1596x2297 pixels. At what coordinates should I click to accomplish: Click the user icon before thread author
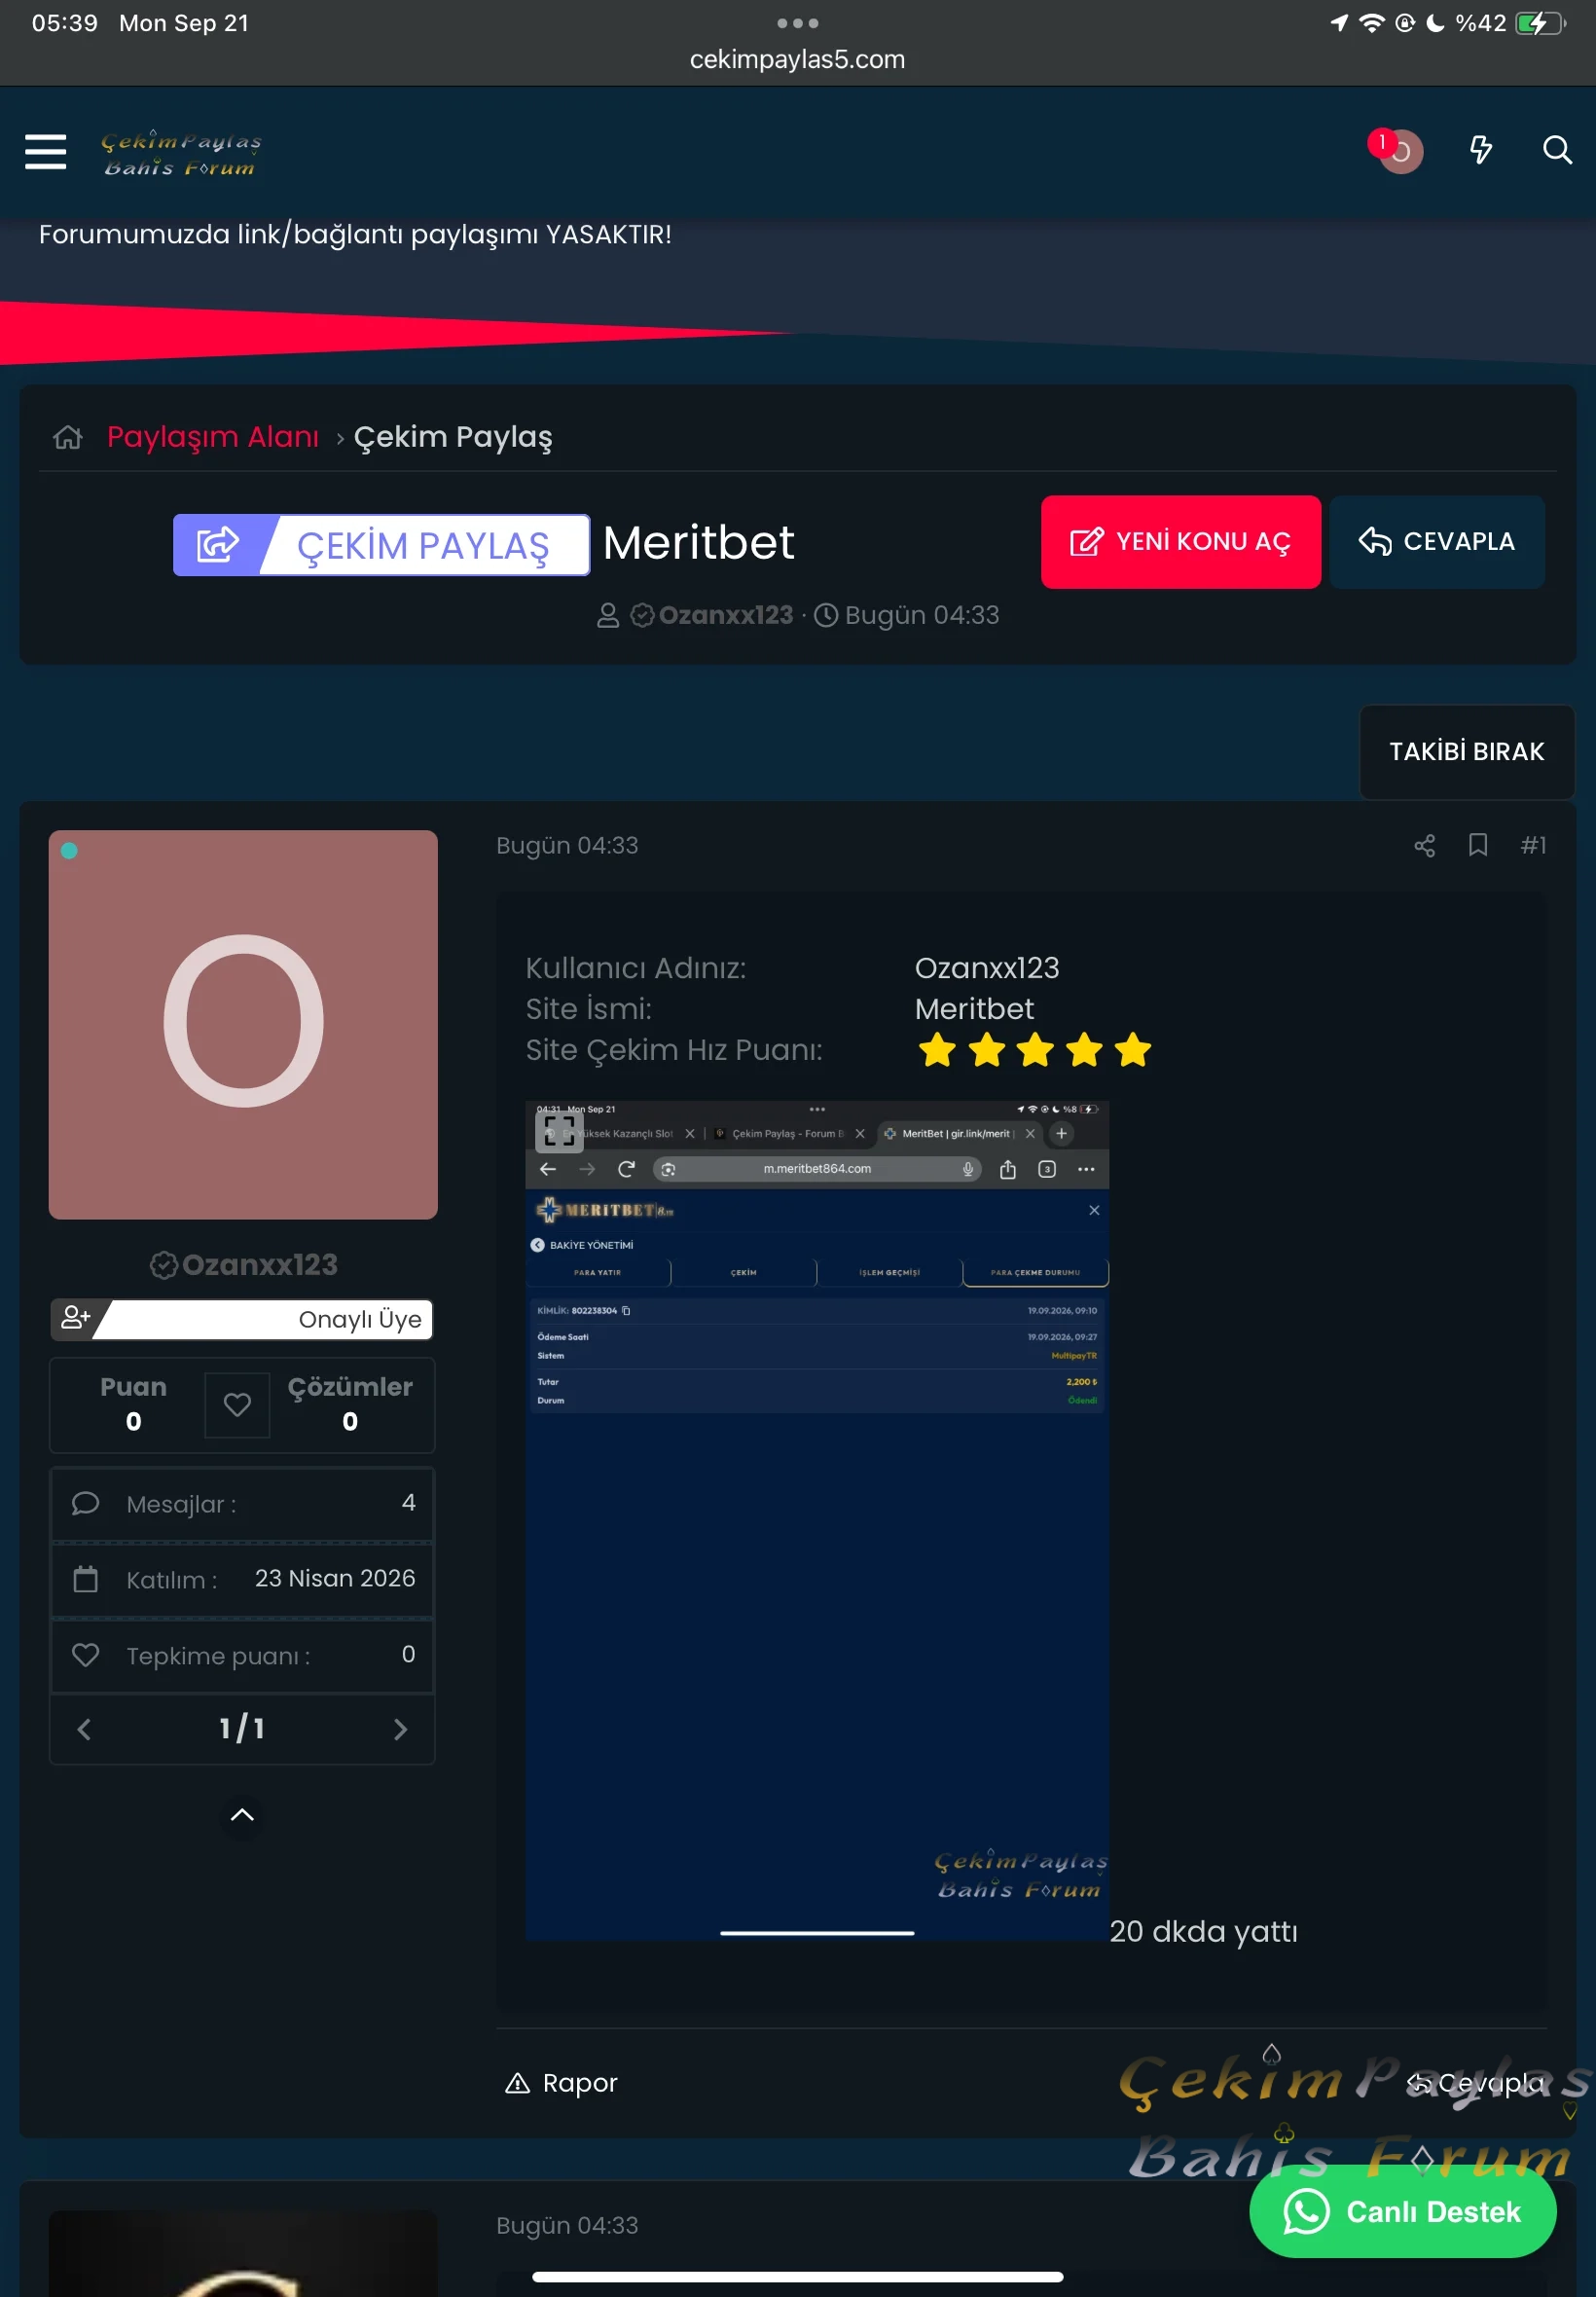pyautogui.click(x=607, y=615)
